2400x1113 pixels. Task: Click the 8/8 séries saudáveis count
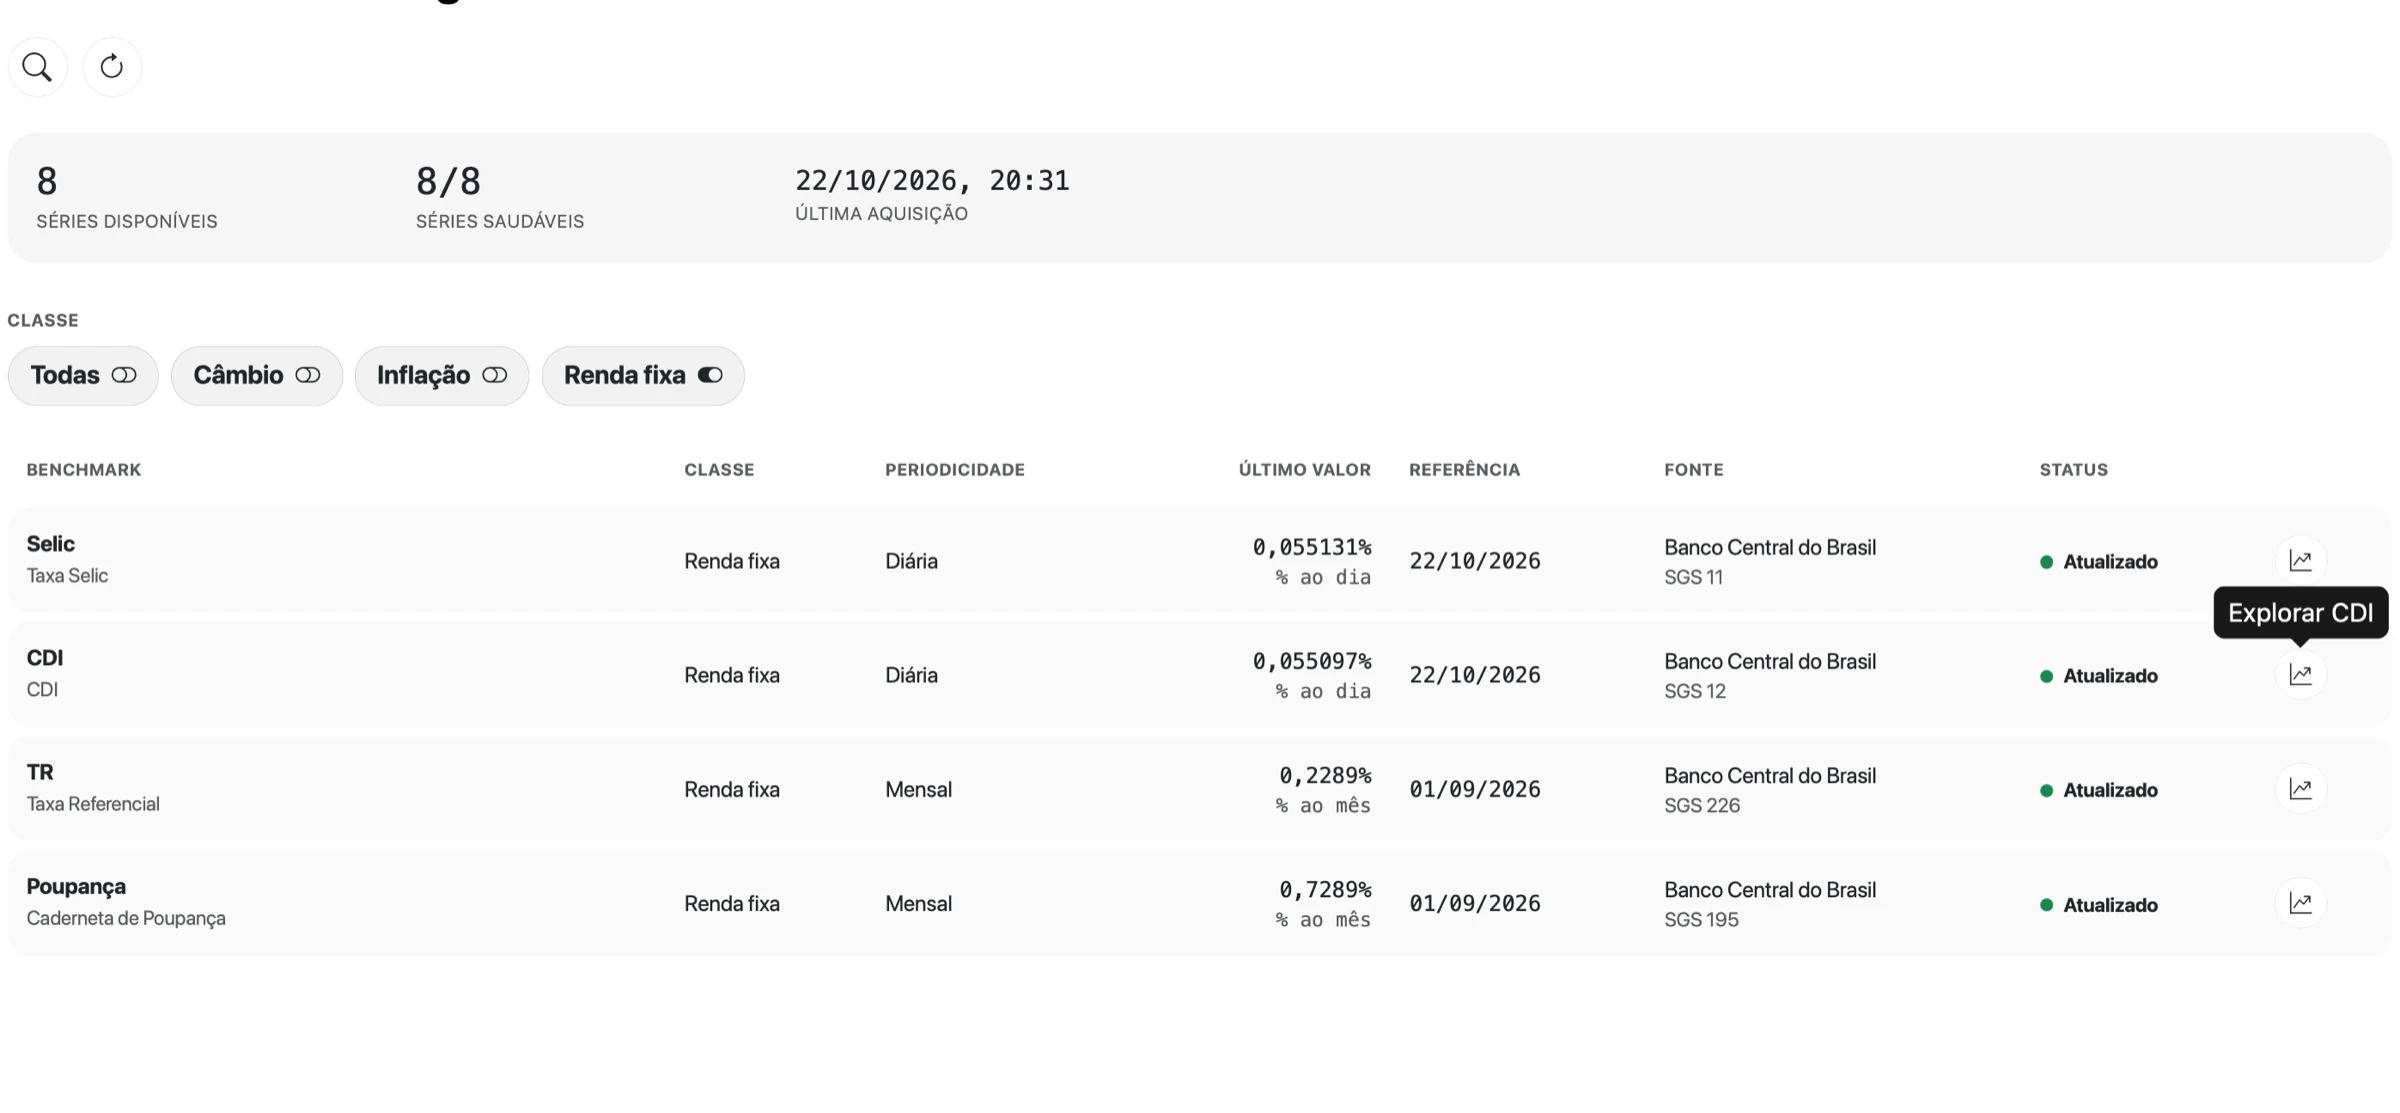448,182
